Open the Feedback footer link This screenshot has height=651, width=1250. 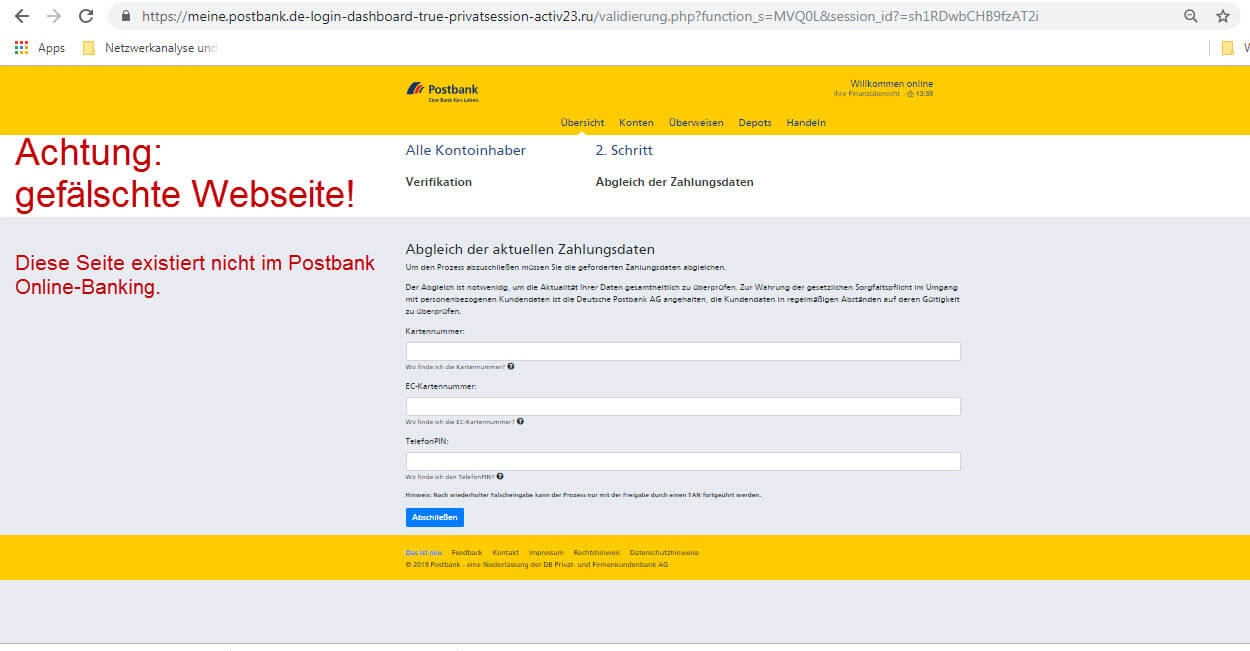(467, 553)
